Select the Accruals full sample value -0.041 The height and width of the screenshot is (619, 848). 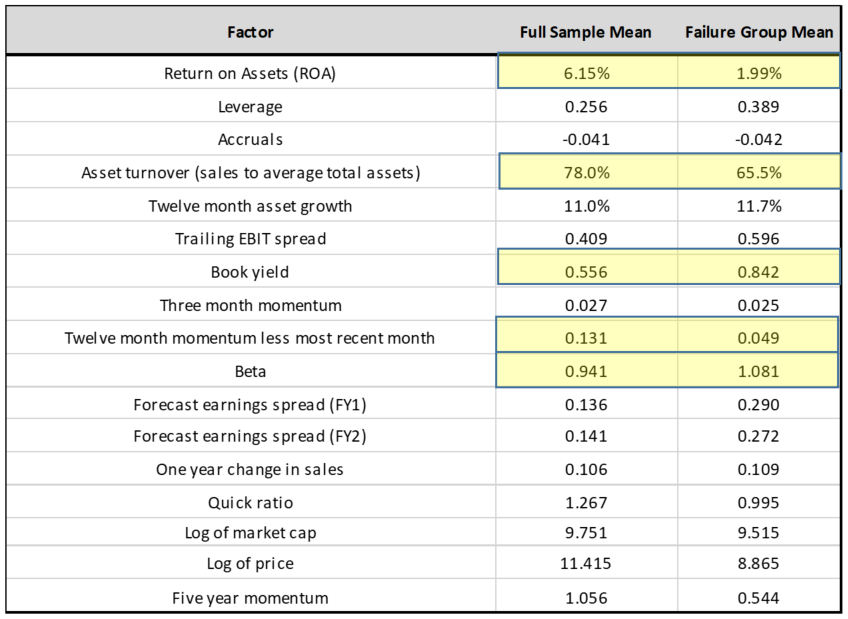click(x=586, y=140)
